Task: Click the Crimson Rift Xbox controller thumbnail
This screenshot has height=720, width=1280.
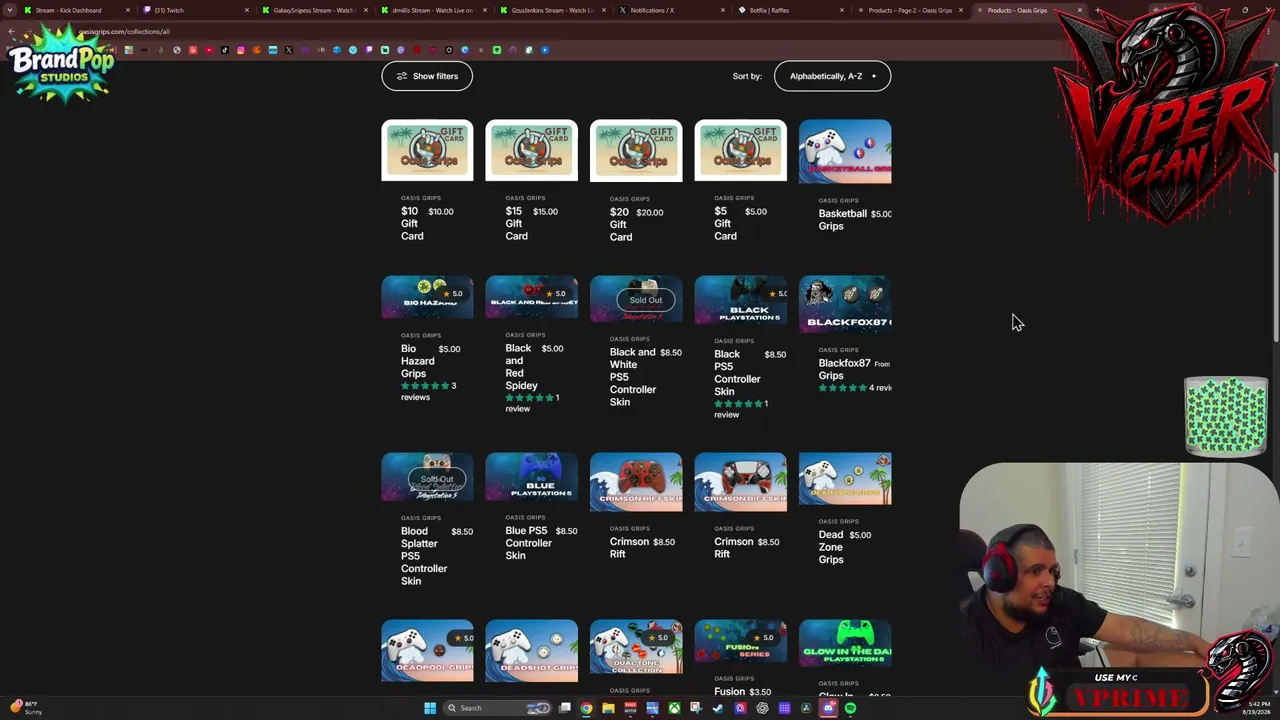Action: (636, 482)
